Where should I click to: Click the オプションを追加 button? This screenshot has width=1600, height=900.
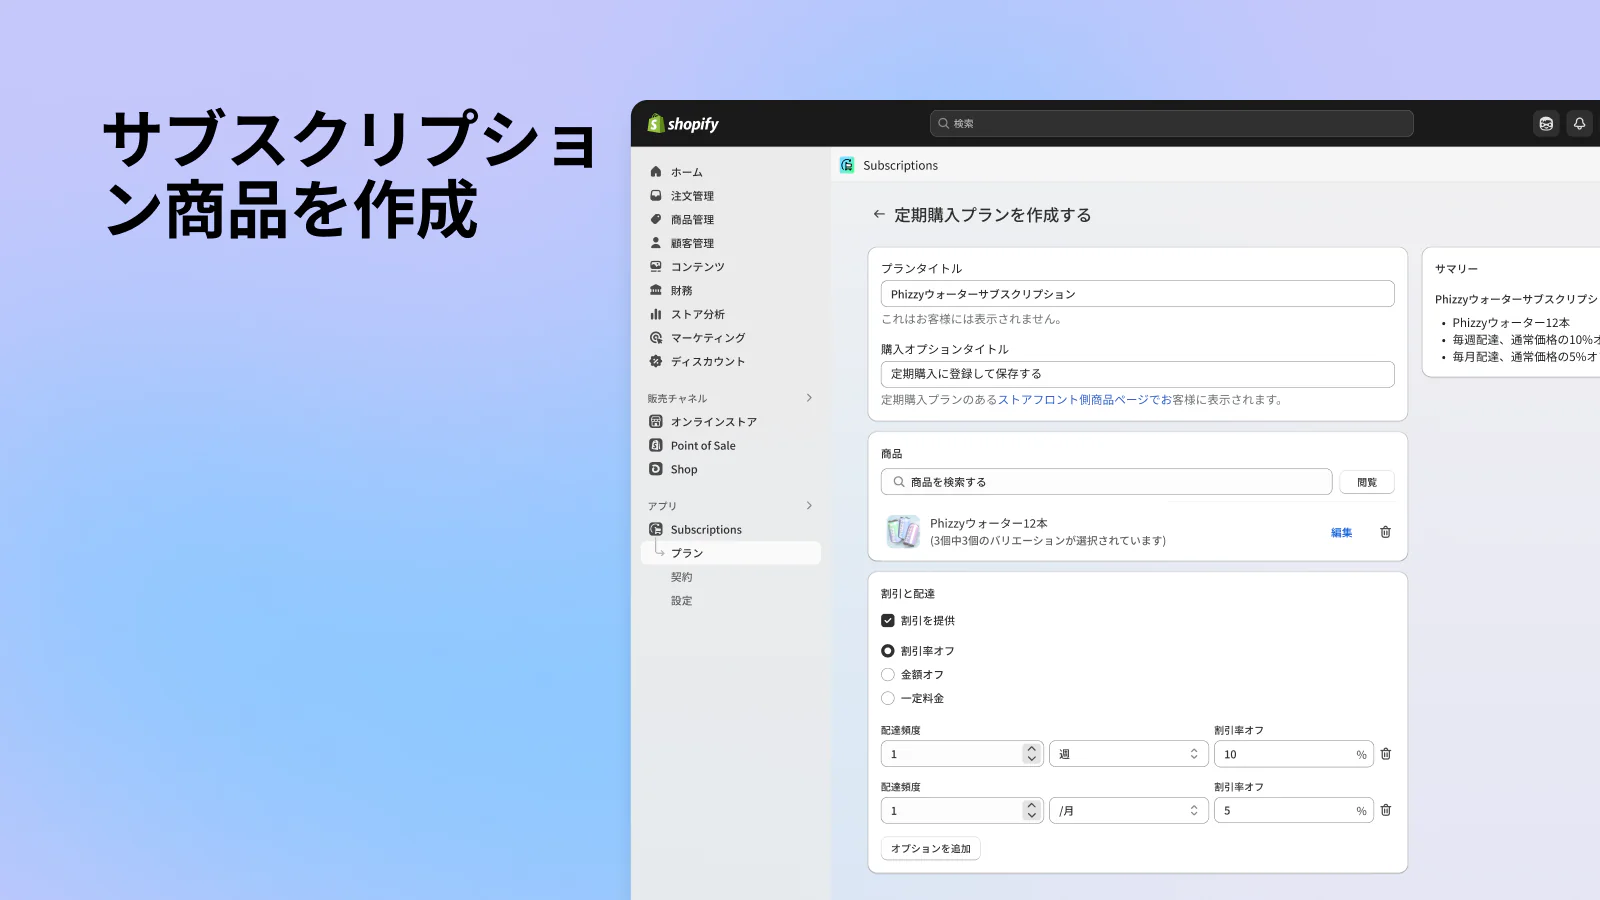point(930,848)
